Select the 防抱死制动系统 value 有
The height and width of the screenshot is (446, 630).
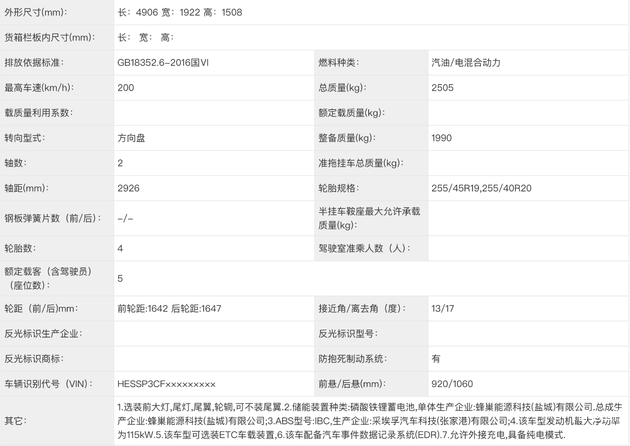[437, 358]
